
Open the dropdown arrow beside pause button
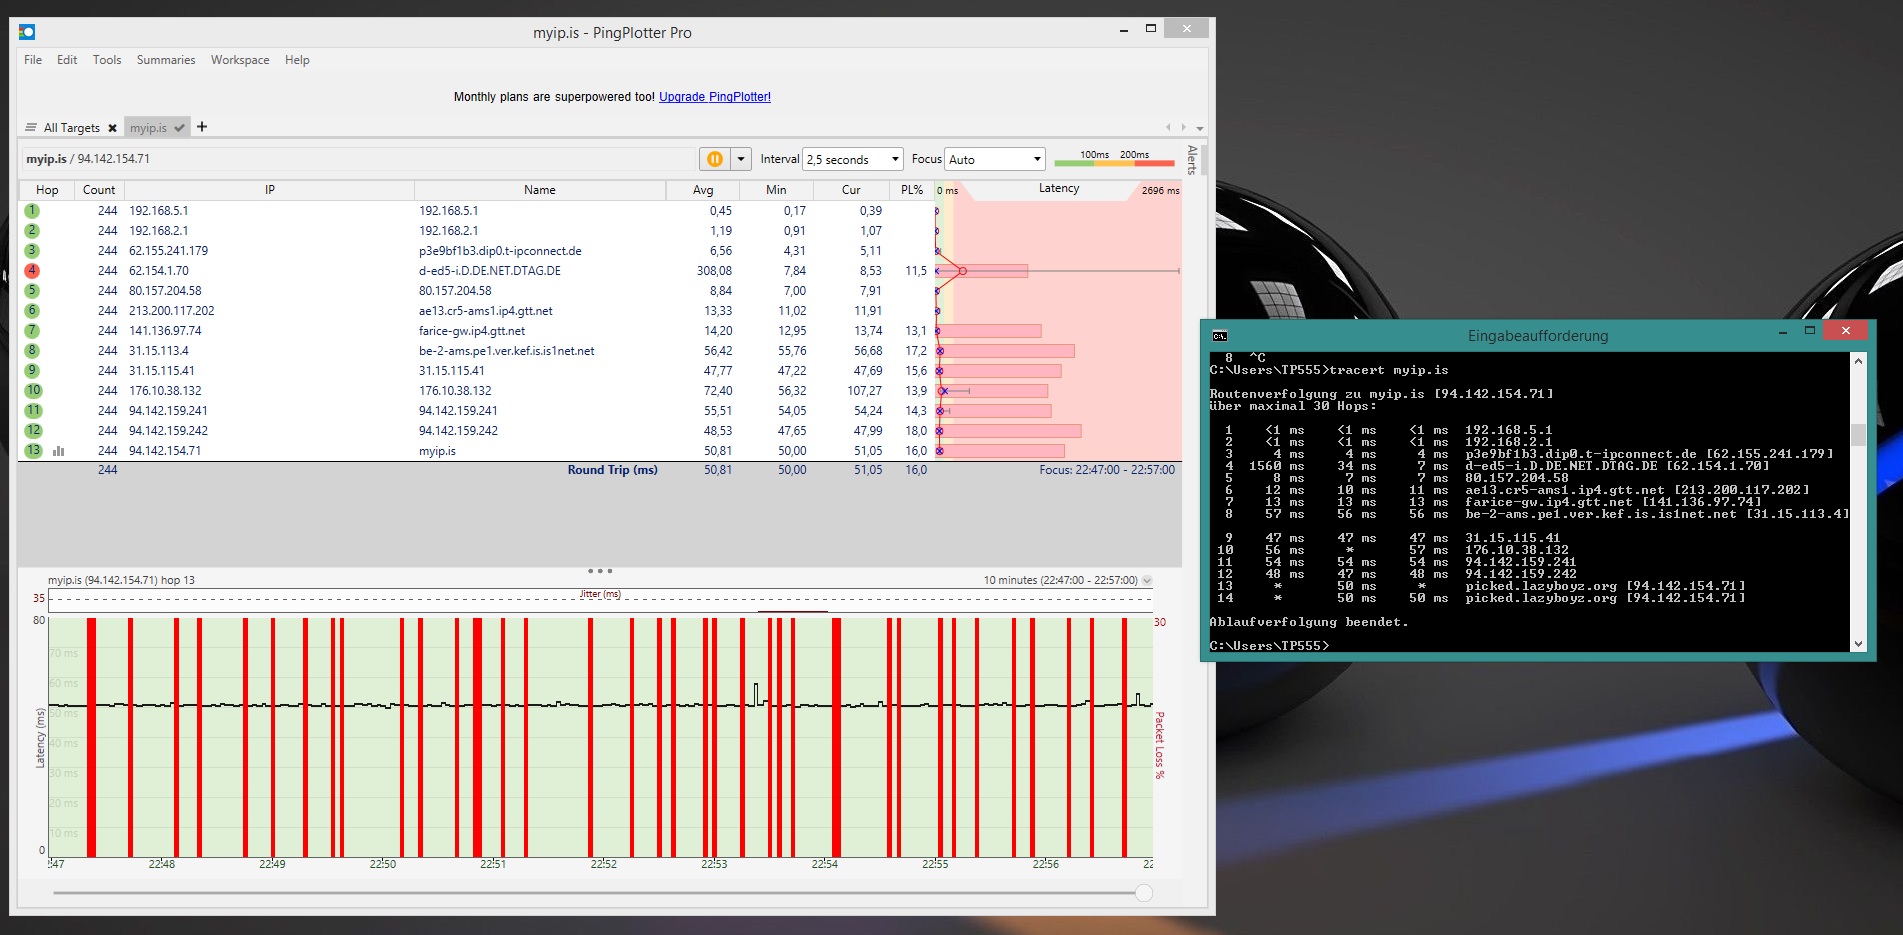[741, 159]
